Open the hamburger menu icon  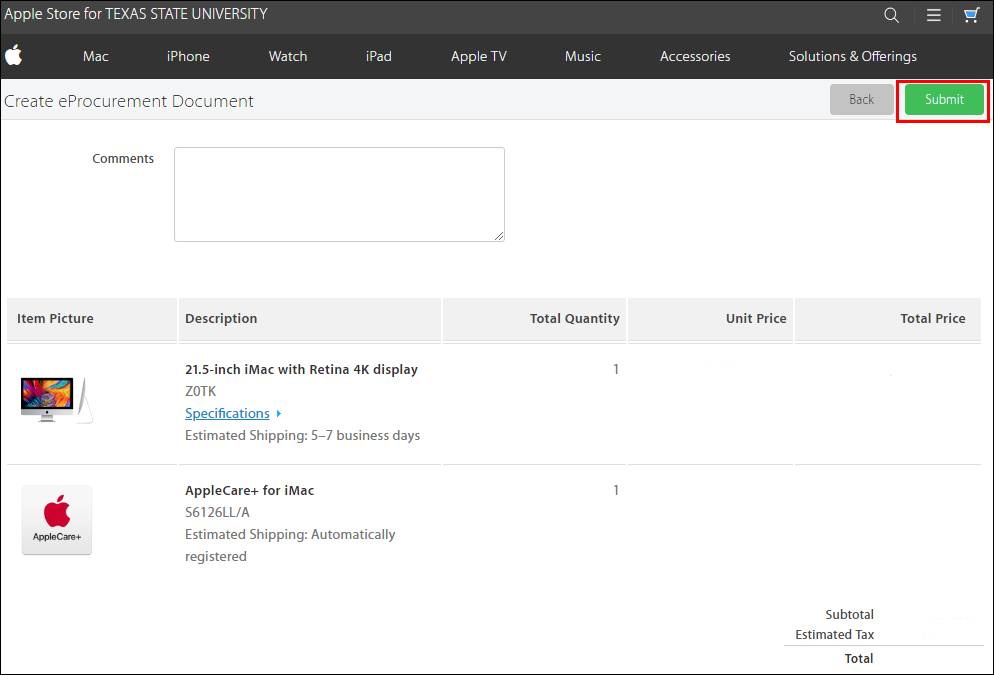click(x=933, y=15)
